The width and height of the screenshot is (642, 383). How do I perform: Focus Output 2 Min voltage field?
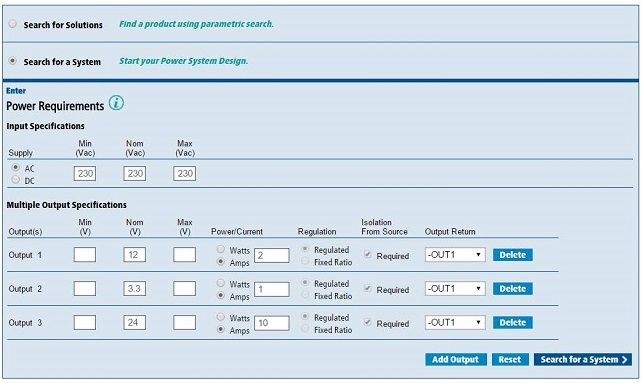click(x=85, y=289)
